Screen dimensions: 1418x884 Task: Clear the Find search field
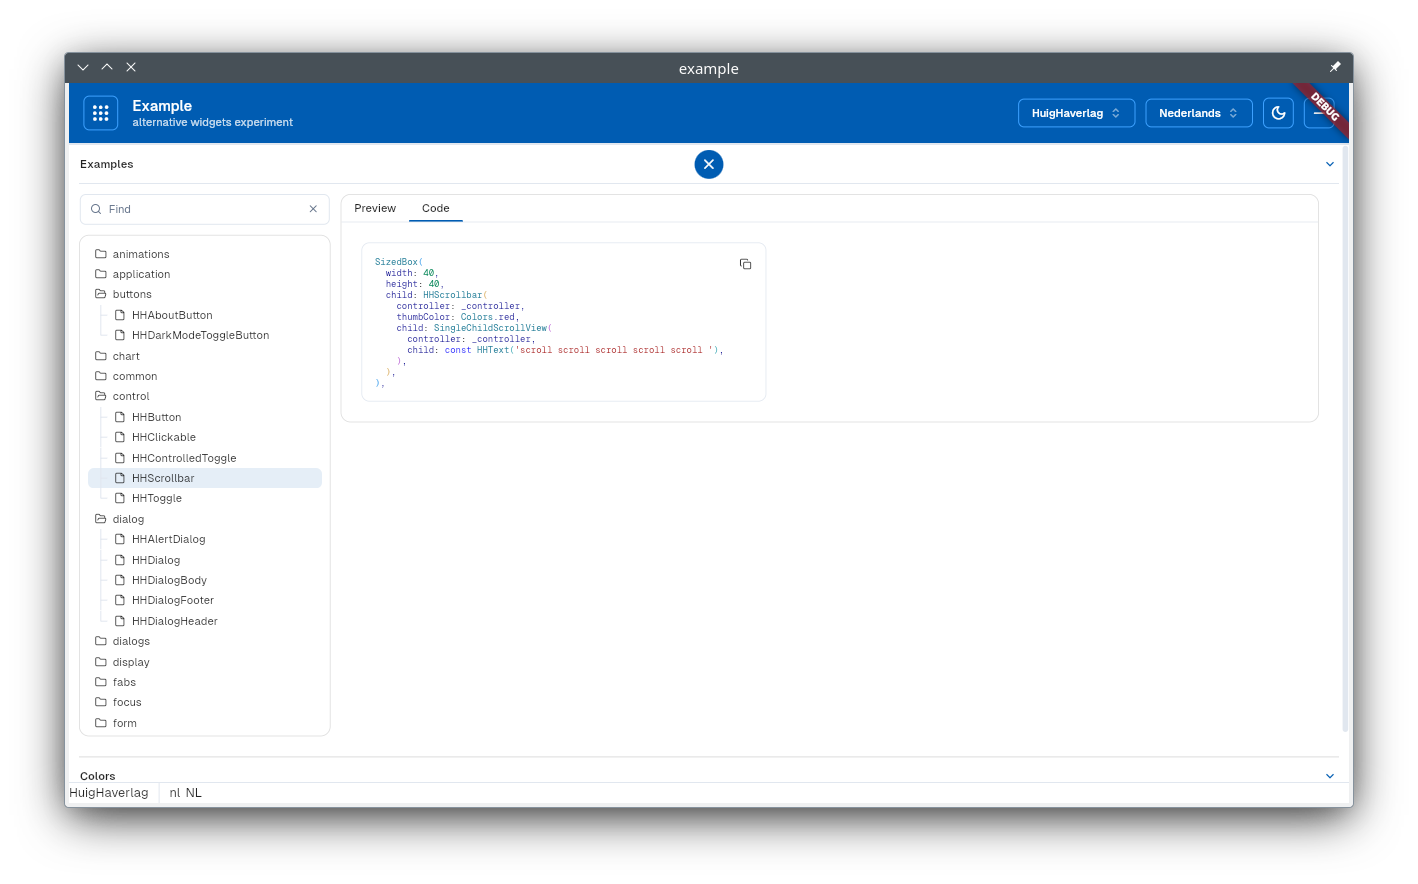tap(313, 209)
